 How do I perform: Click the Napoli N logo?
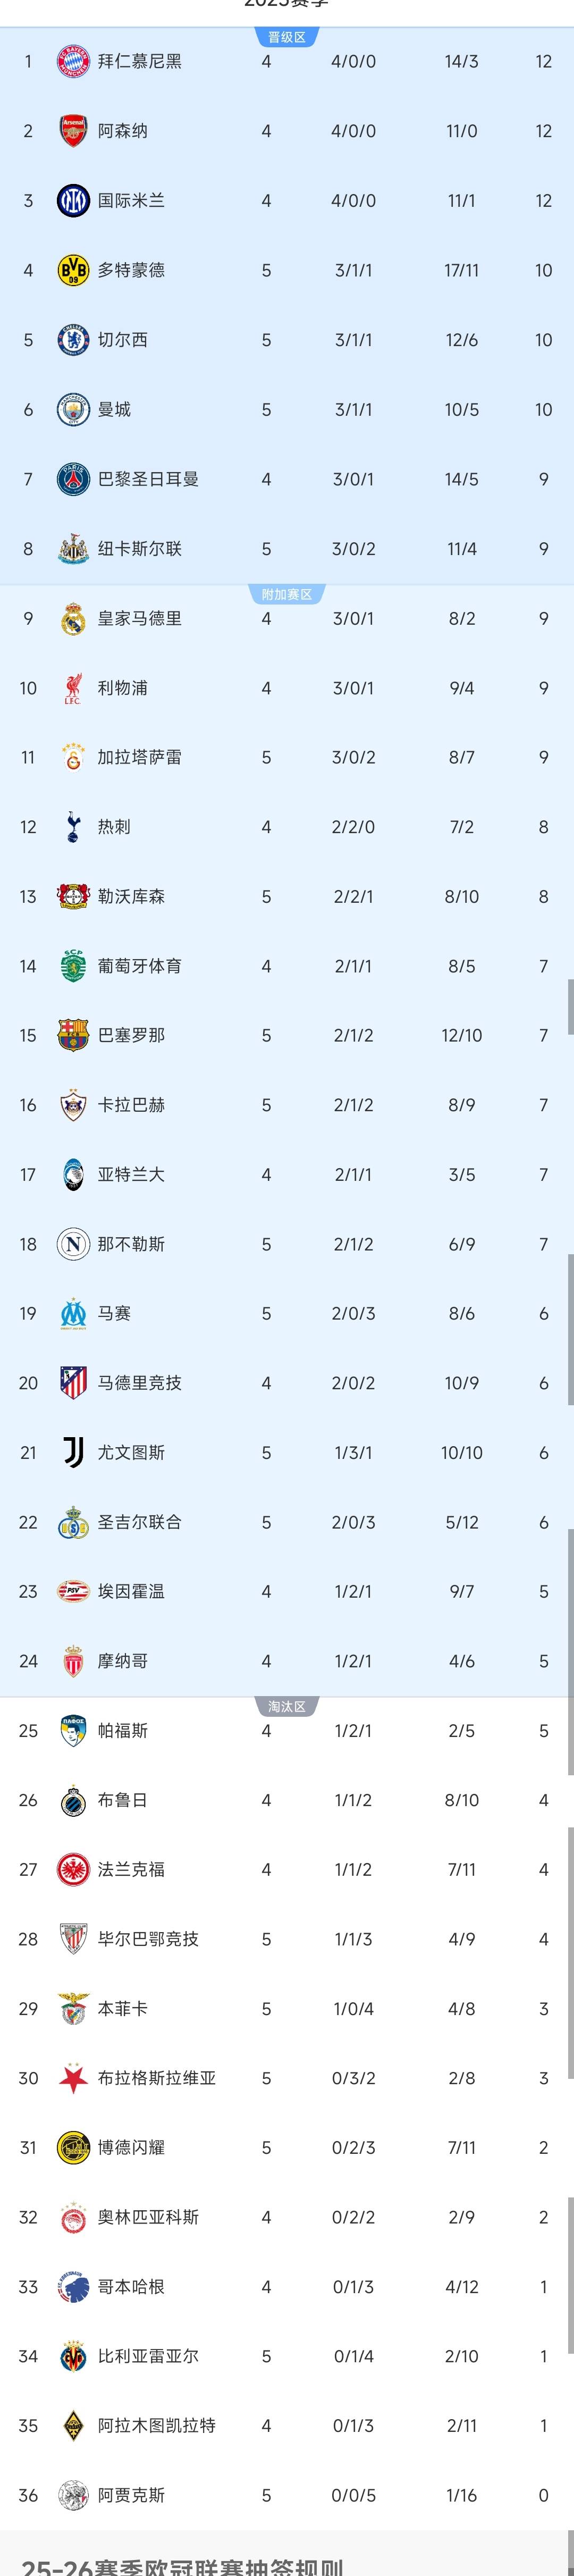(73, 1244)
